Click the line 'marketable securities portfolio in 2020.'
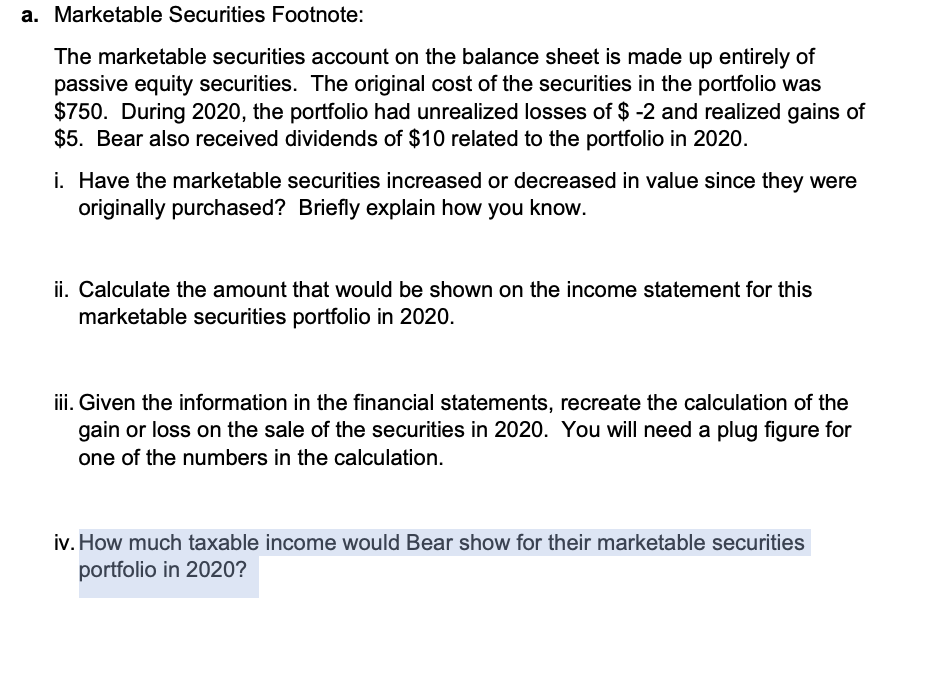Screen dimensions: 930x683 pyautogui.click(x=265, y=318)
